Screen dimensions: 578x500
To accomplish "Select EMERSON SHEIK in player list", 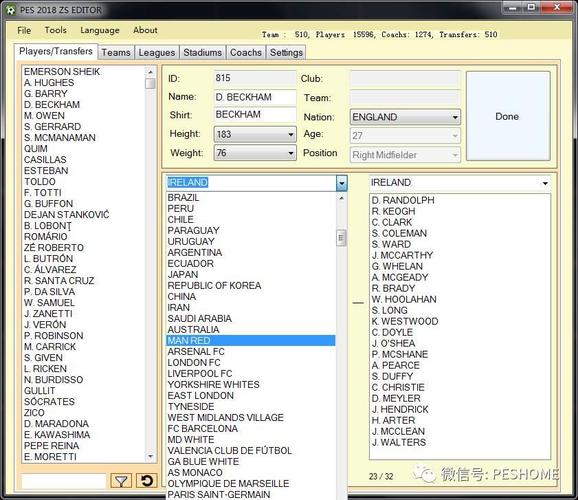I will coord(84,72).
